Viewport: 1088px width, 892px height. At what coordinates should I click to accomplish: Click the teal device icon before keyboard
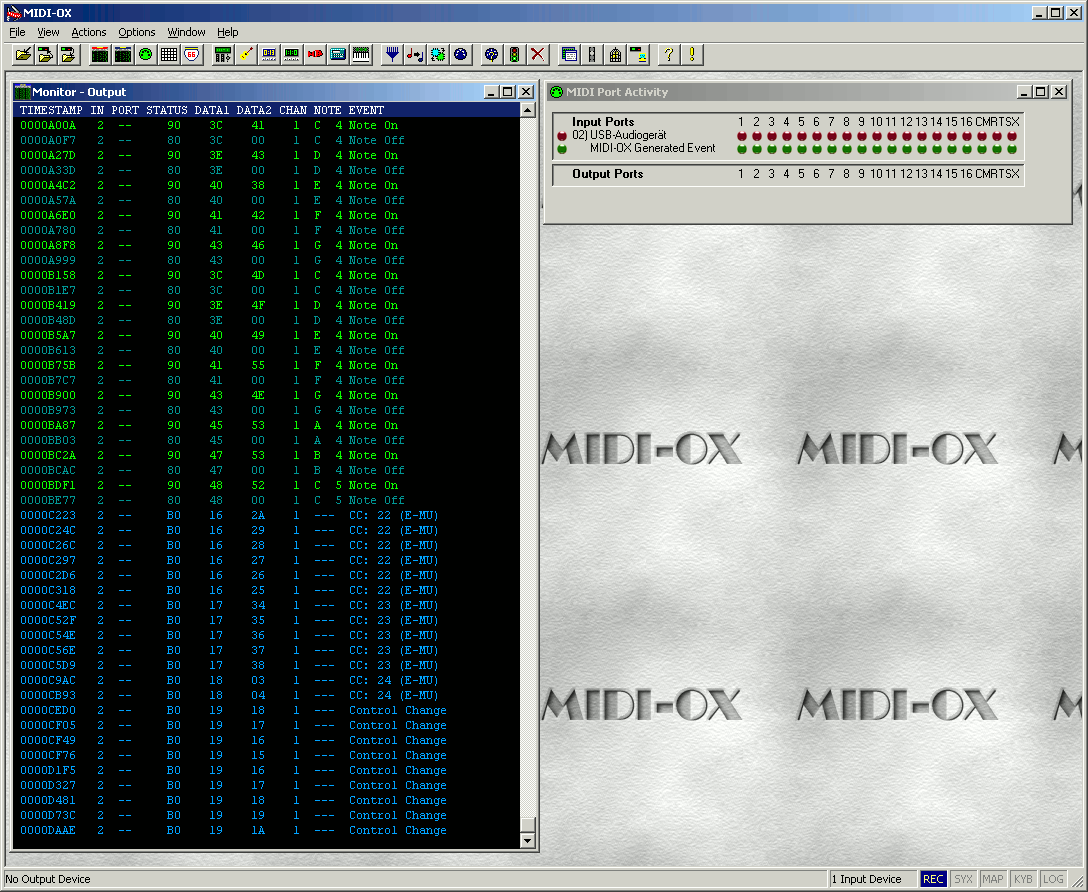click(x=338, y=55)
